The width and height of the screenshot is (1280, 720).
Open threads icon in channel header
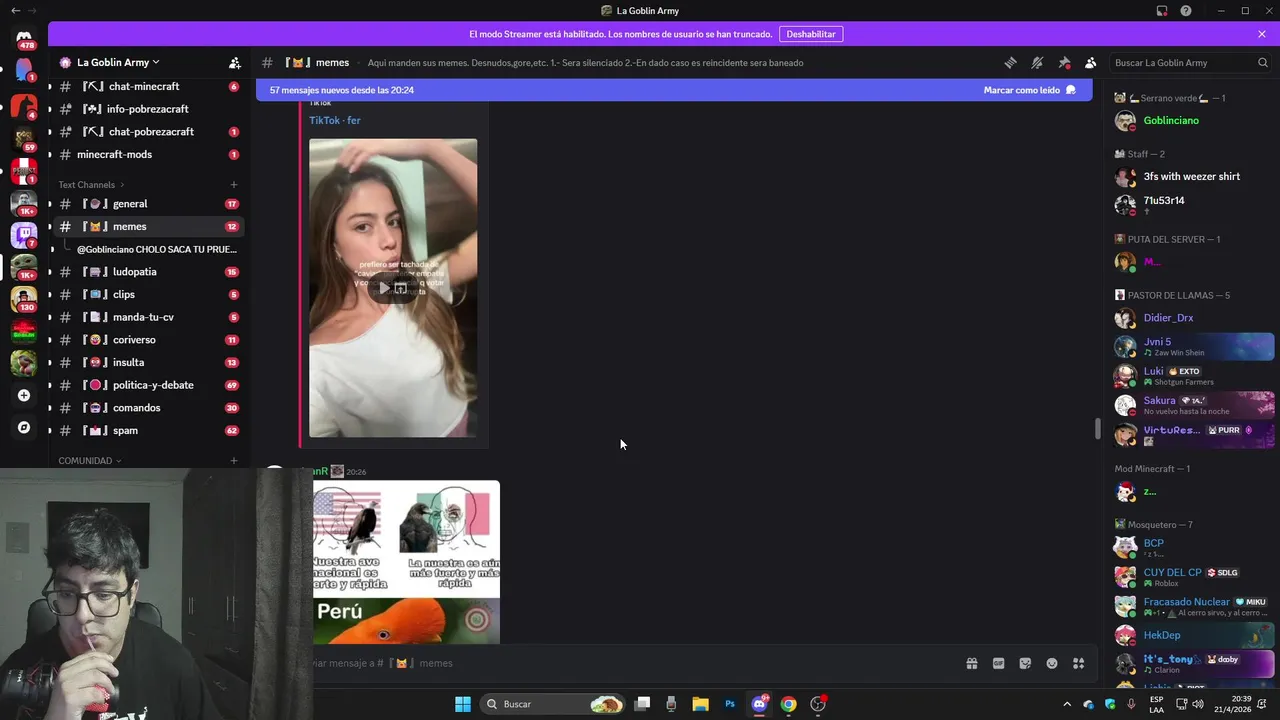[x=1010, y=62]
